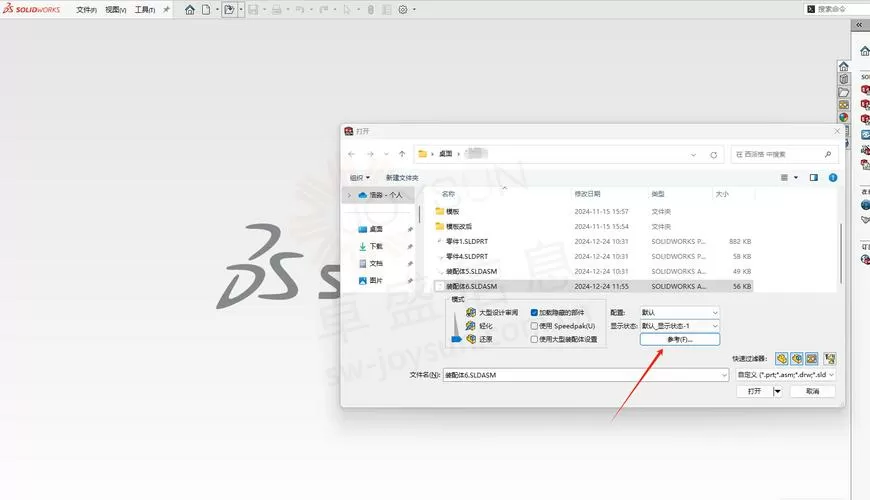Open the task pane Home tab icon
Screen dimensions: 870x500
click(x=843, y=66)
